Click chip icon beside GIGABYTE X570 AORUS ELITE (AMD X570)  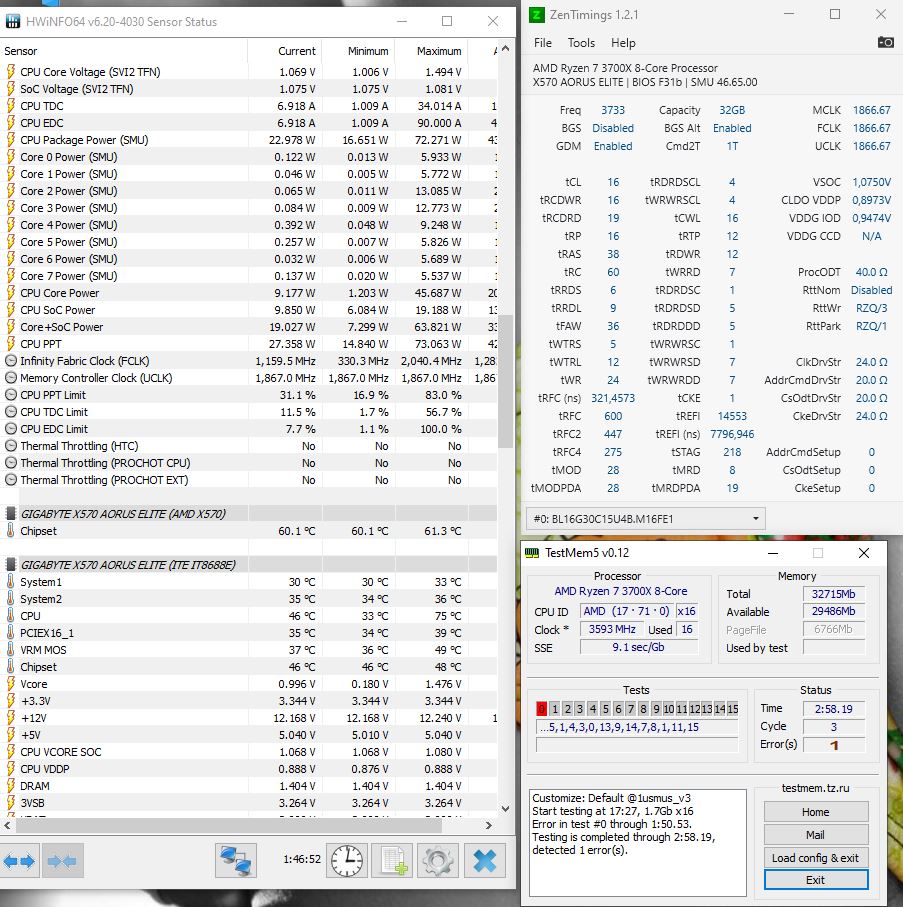[10, 514]
